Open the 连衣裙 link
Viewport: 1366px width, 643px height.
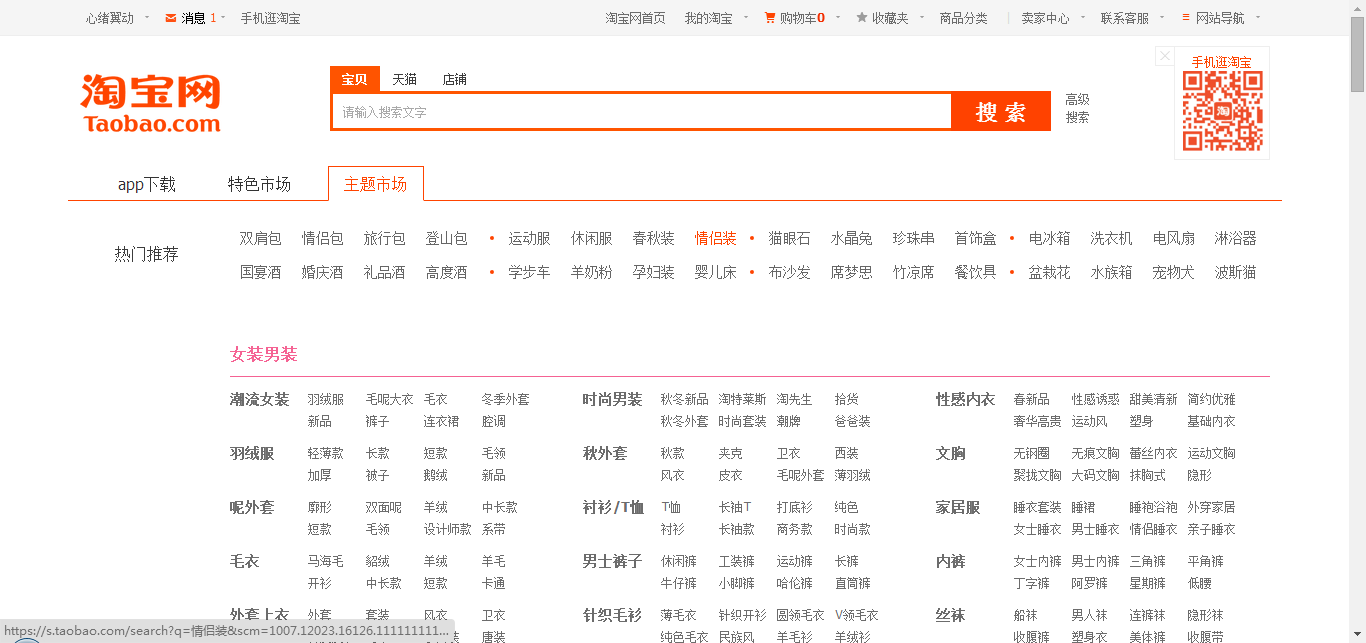point(441,421)
